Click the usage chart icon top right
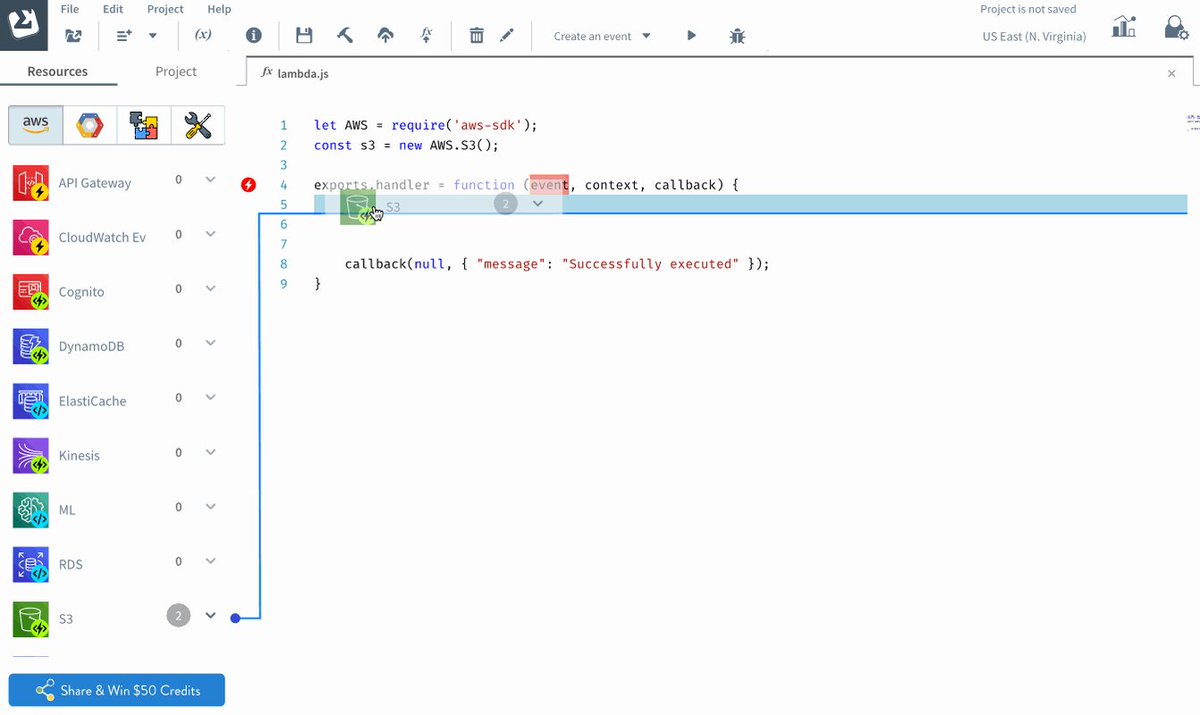 (1124, 27)
